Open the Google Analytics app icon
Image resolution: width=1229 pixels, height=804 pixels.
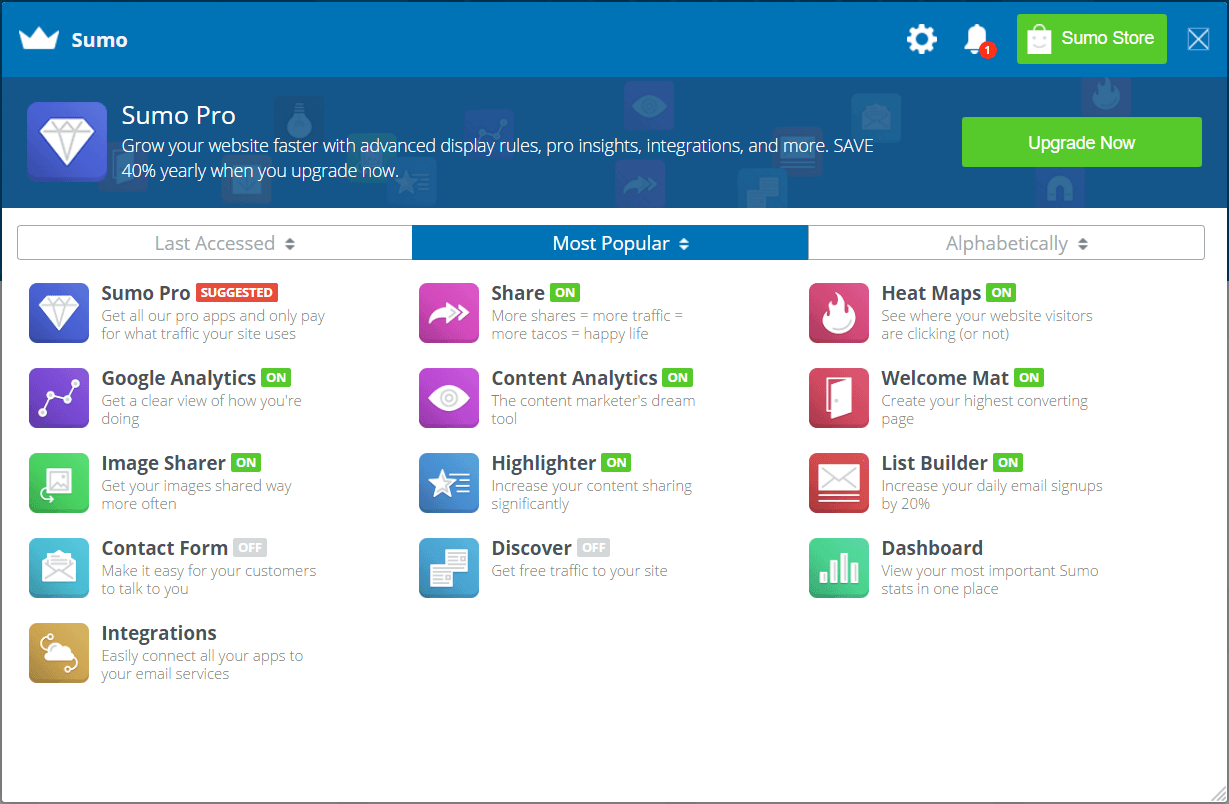(59, 398)
